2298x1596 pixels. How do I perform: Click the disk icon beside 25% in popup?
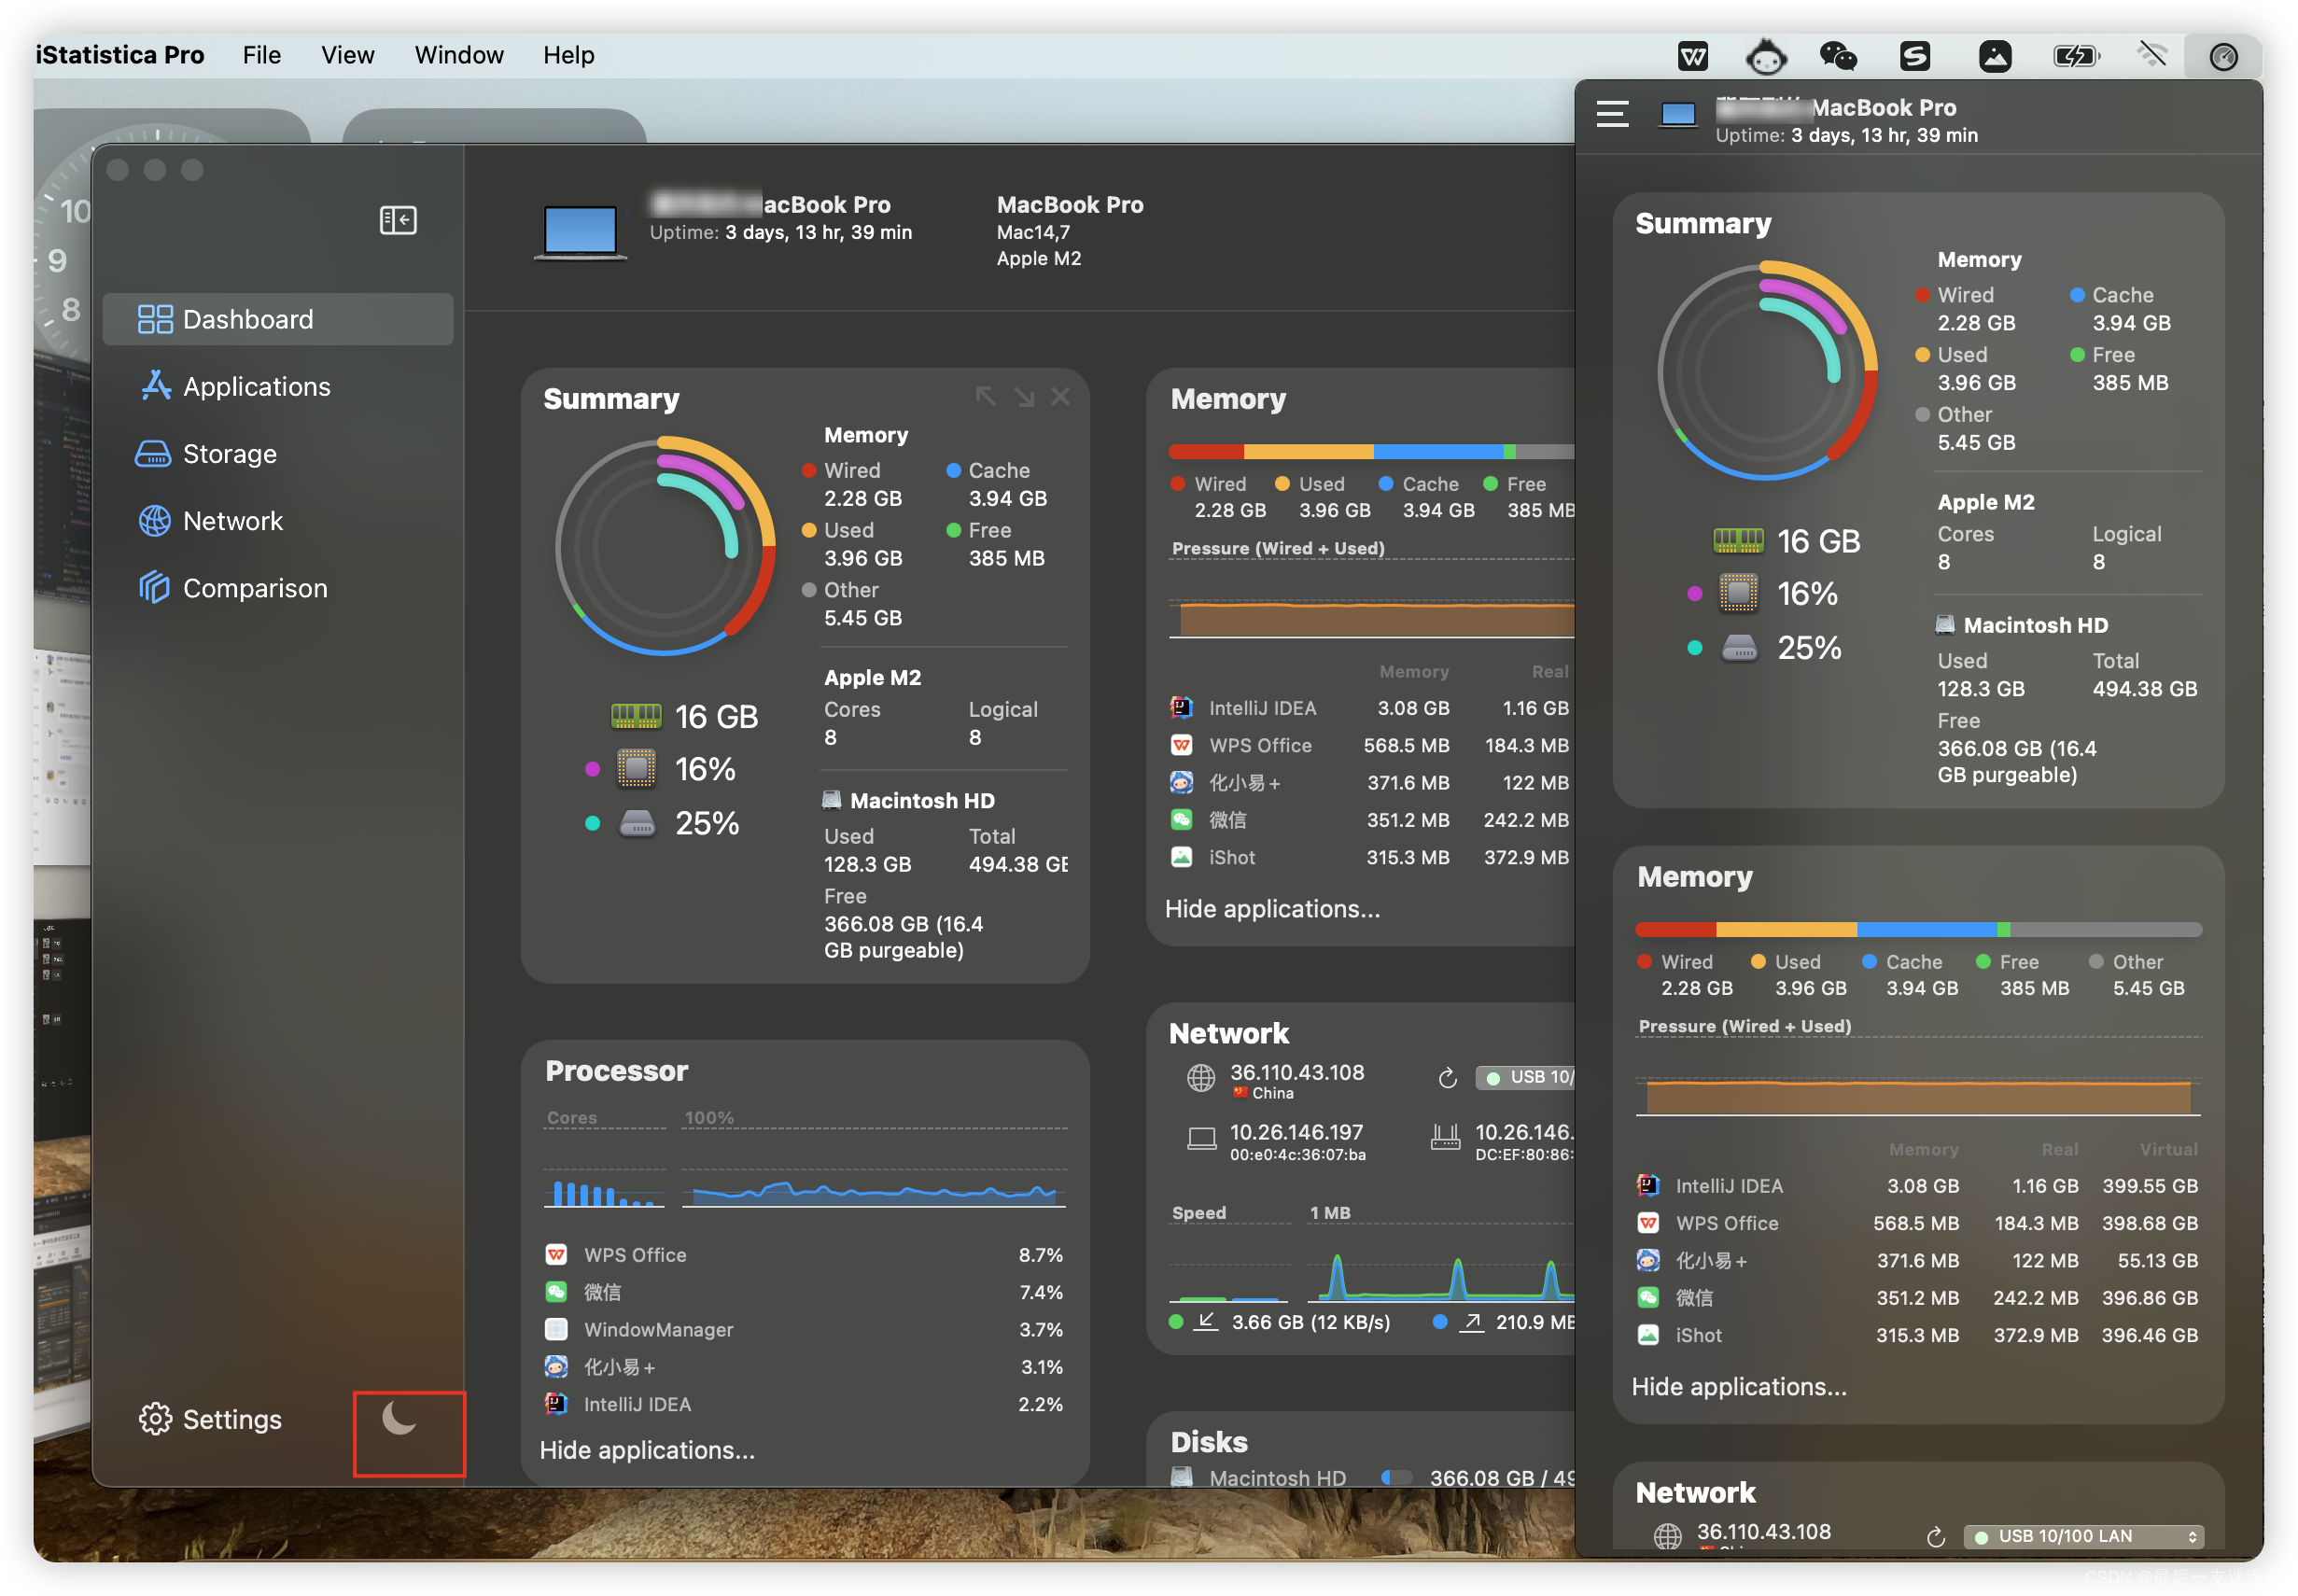[1738, 647]
